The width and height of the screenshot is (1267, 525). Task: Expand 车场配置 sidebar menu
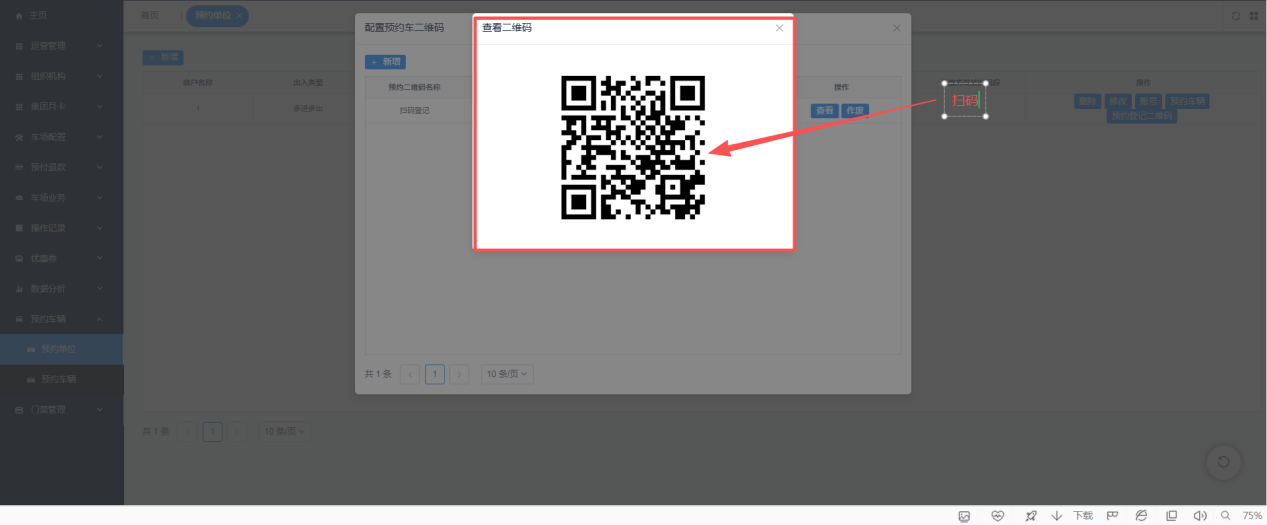(x=62, y=137)
